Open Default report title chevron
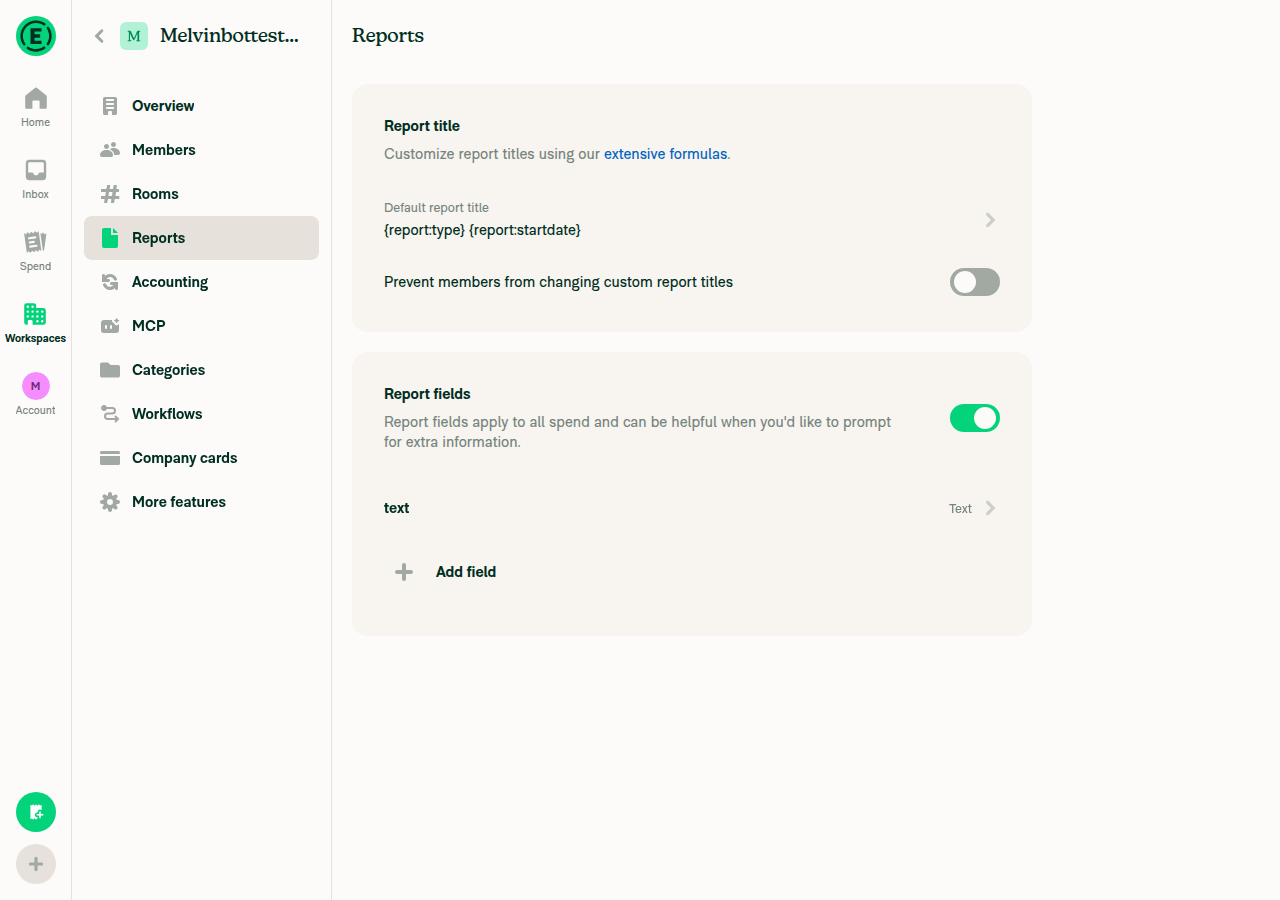 990,220
